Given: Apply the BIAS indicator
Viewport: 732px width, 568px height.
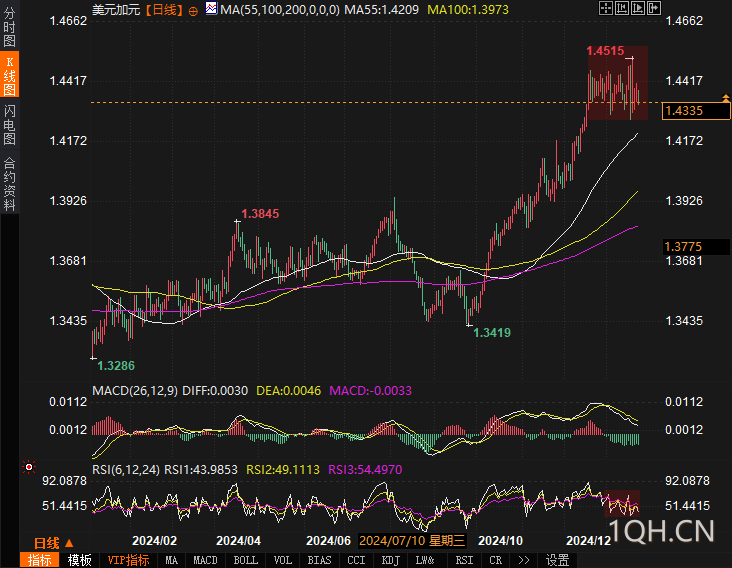Looking at the screenshot, I should click(319, 560).
